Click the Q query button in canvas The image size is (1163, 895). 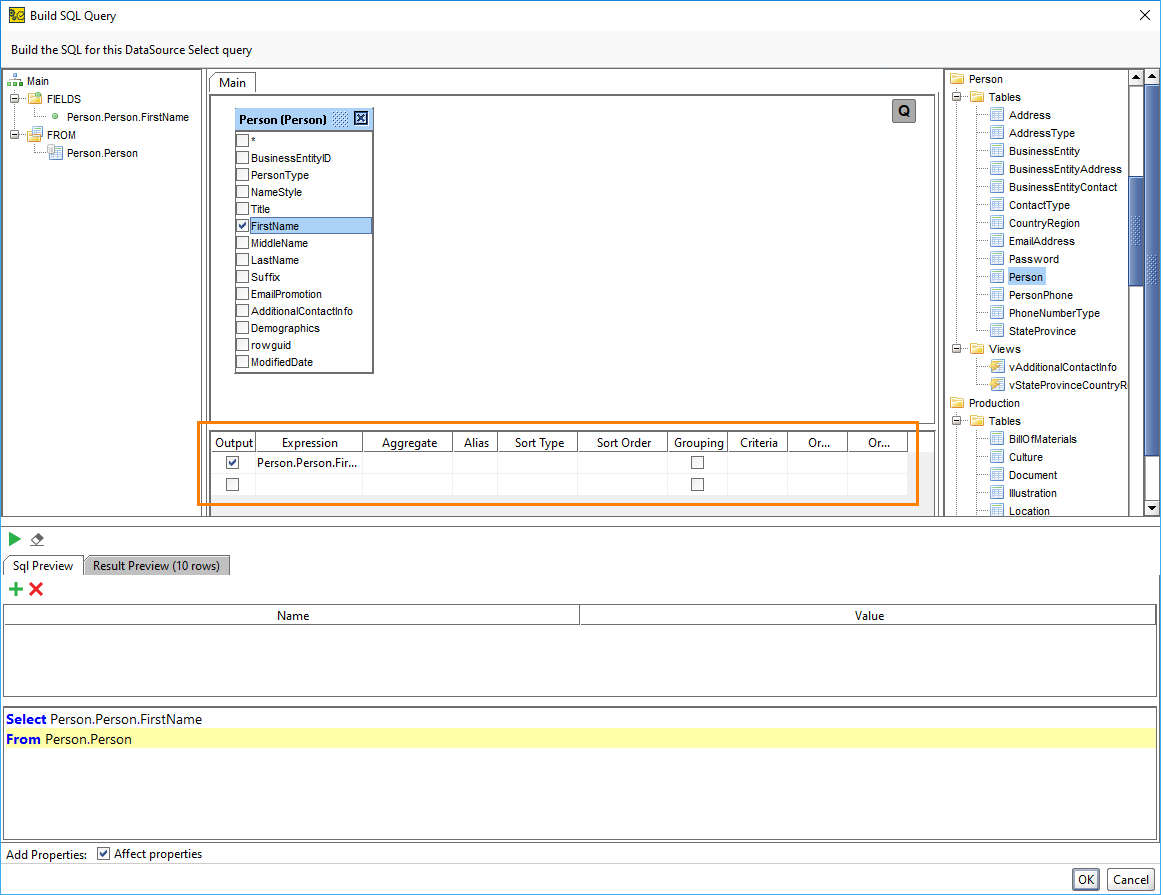(x=903, y=111)
